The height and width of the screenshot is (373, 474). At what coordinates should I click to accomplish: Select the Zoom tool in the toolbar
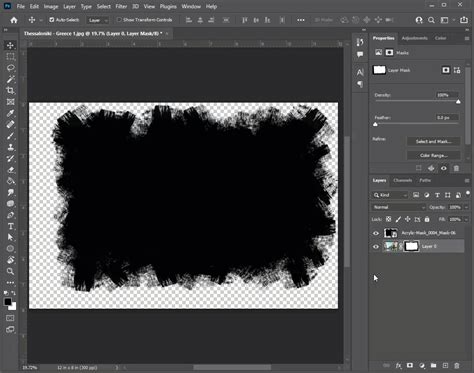[10, 271]
